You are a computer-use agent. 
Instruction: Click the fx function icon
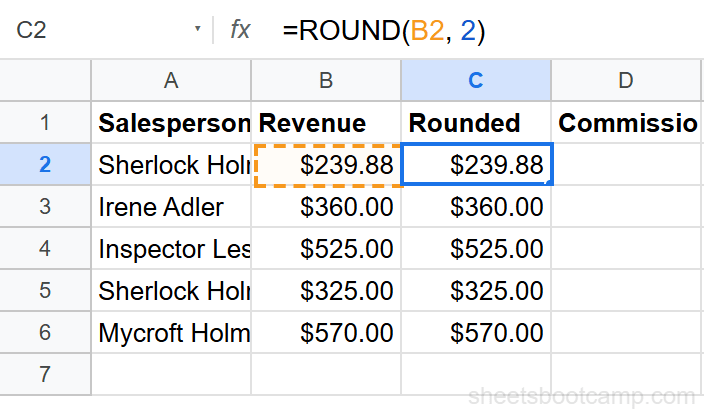click(x=240, y=30)
